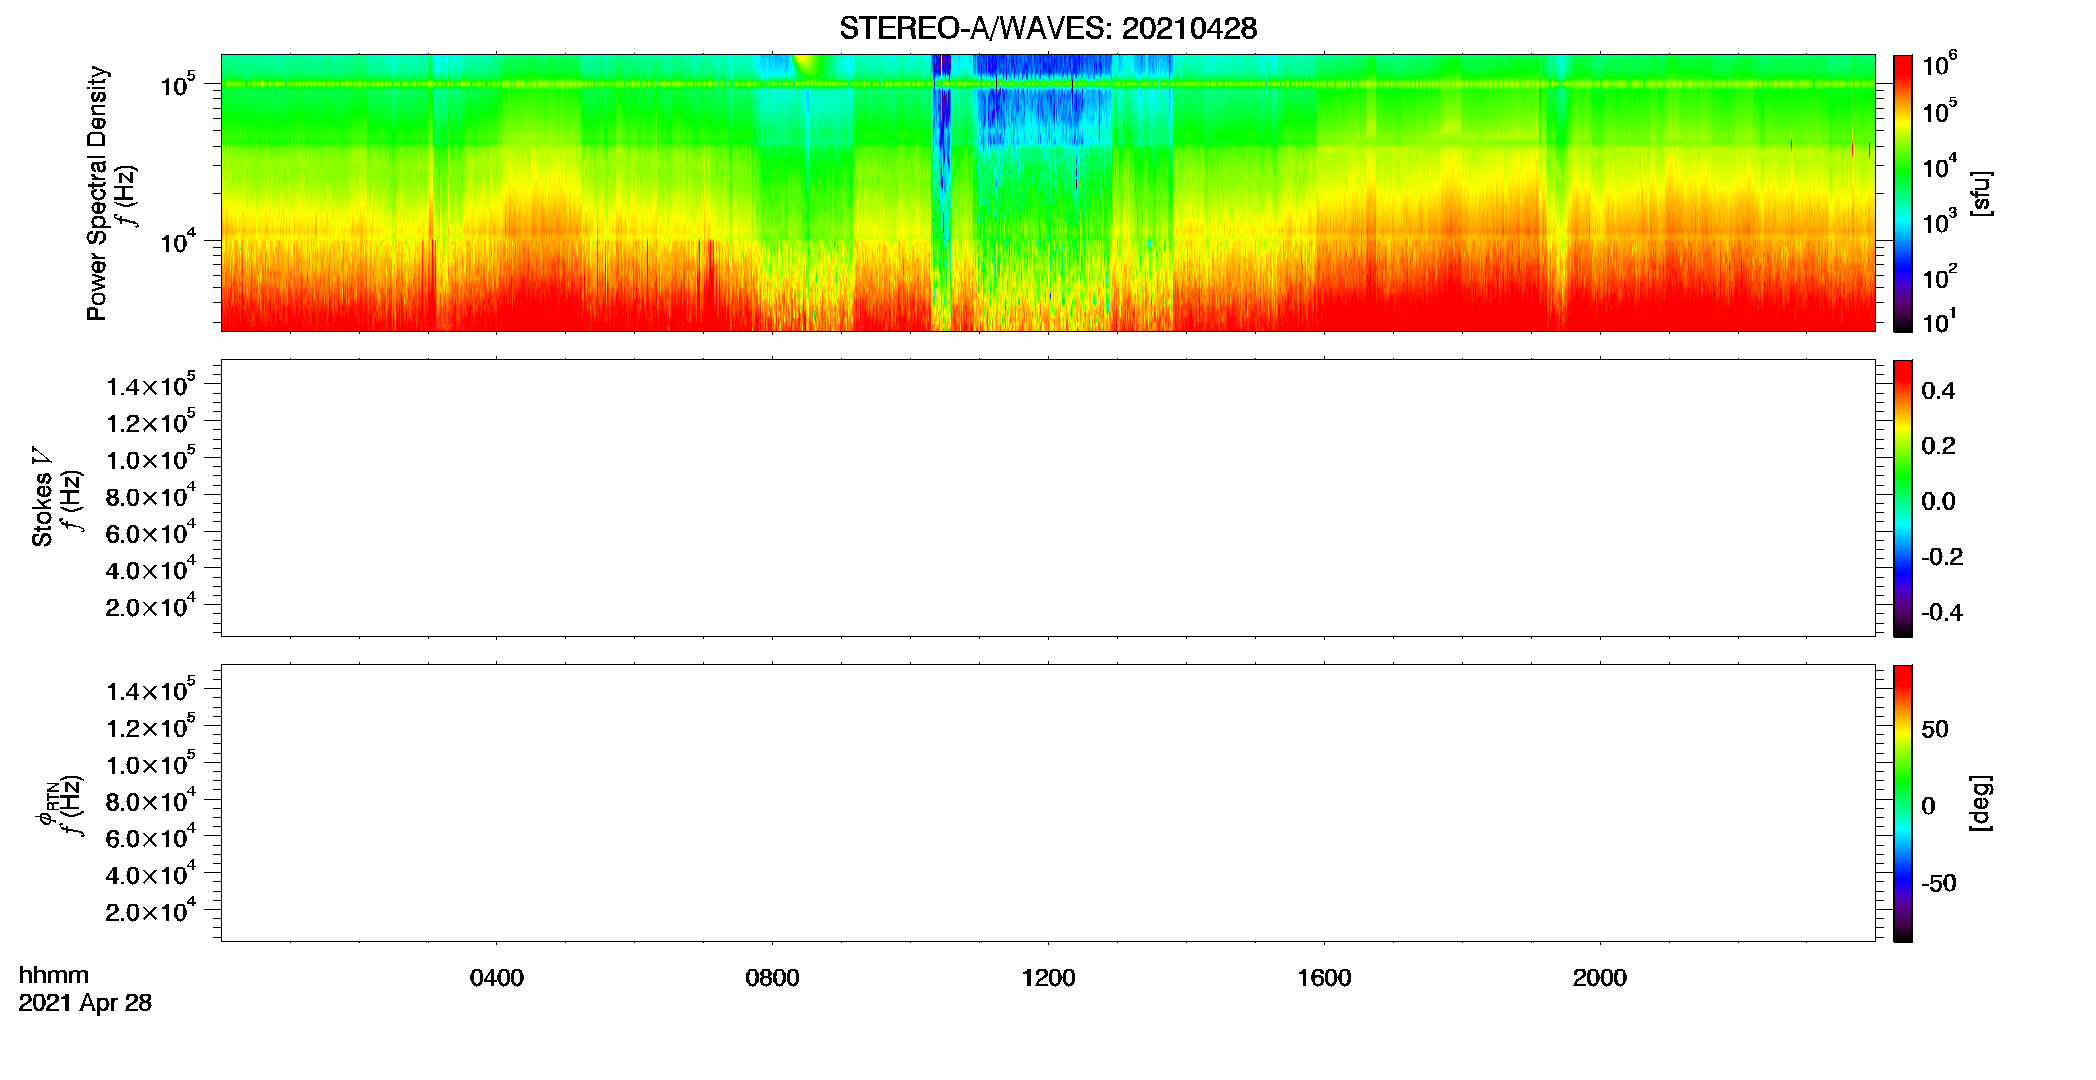Click the "[sfu]" unit label
Screen dimensions: 2096x1080
coord(1981,193)
